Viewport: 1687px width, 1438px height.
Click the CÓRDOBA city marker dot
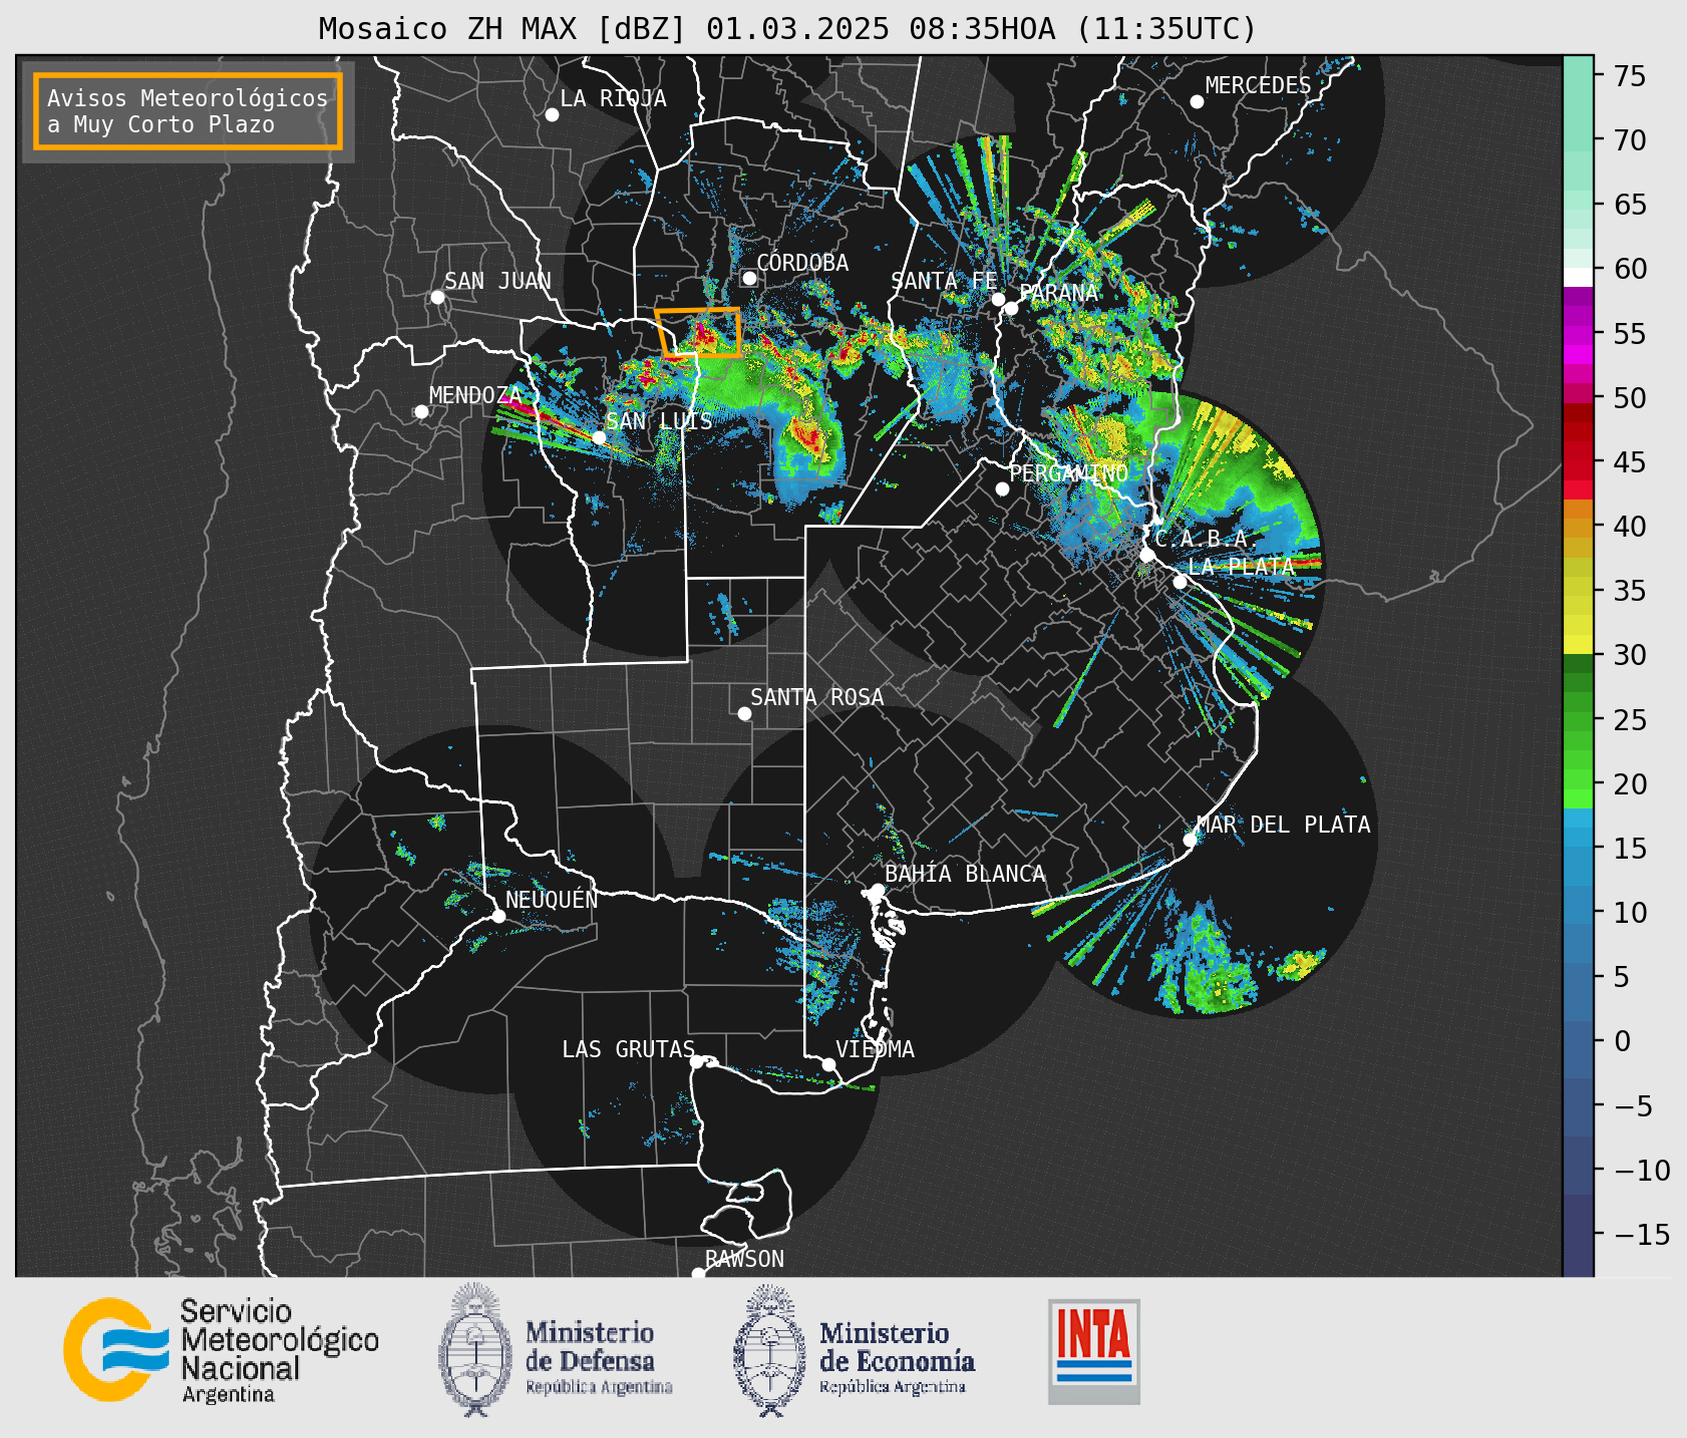coord(749,278)
